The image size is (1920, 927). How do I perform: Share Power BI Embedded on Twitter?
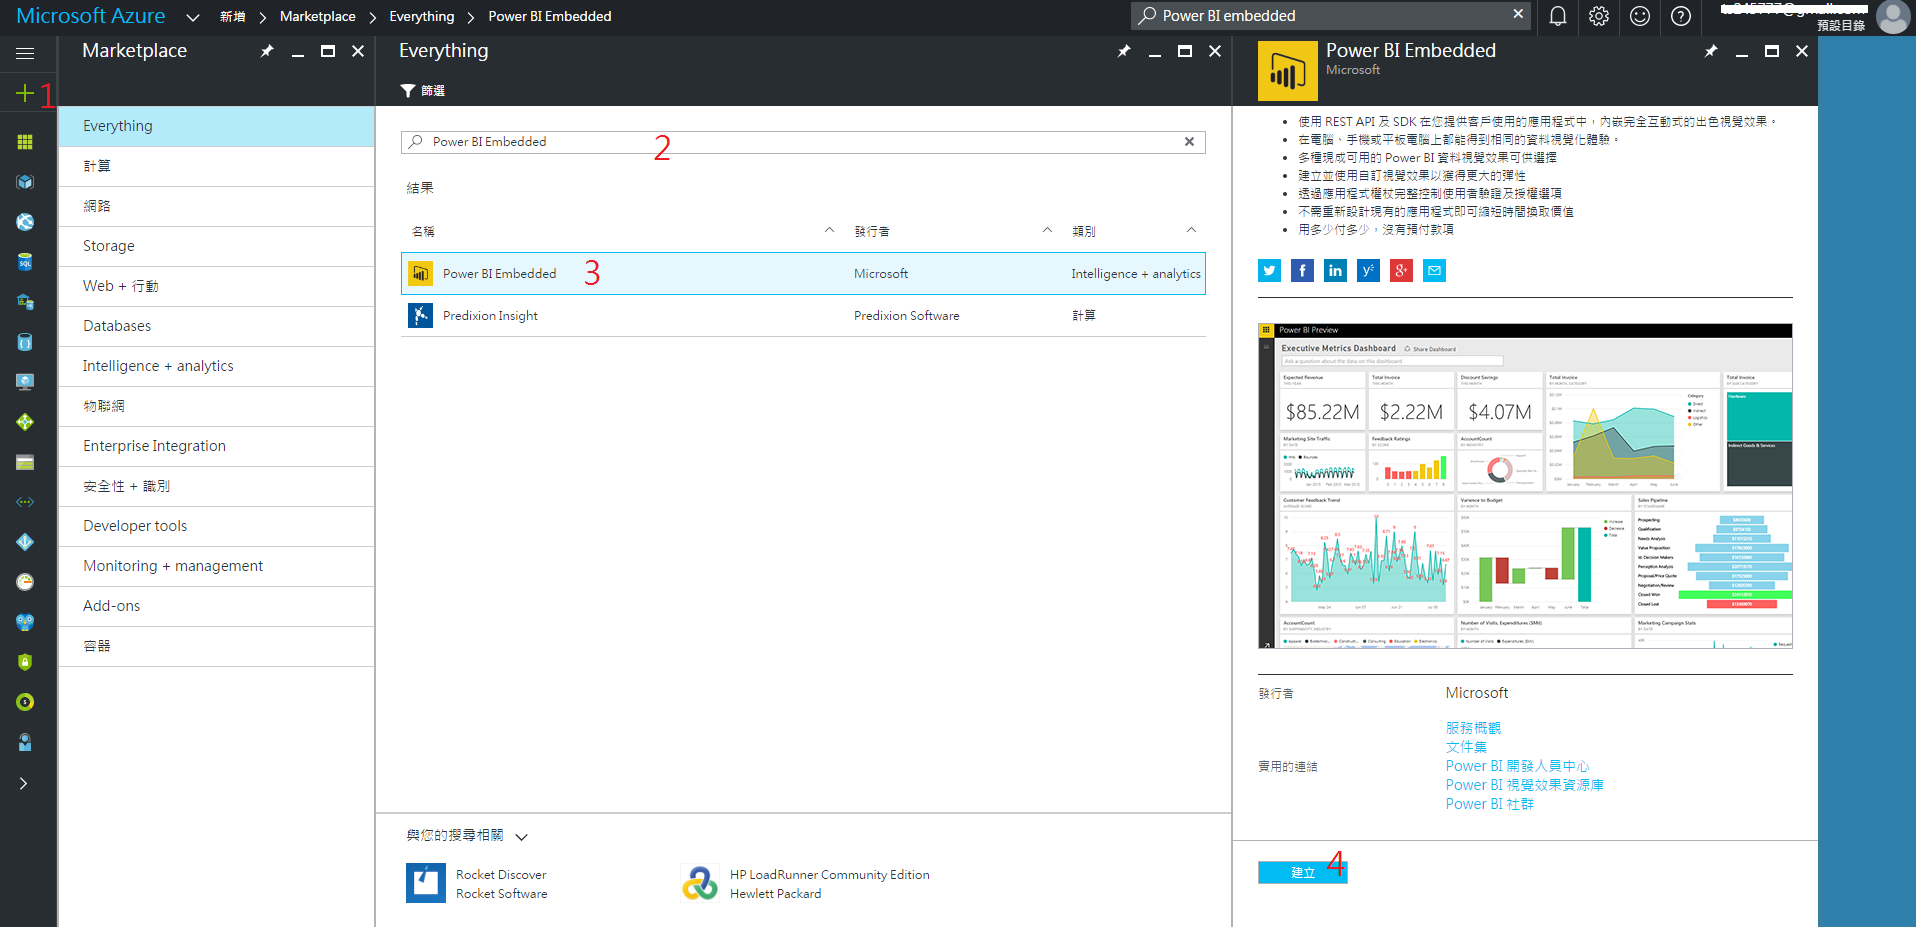1269,270
